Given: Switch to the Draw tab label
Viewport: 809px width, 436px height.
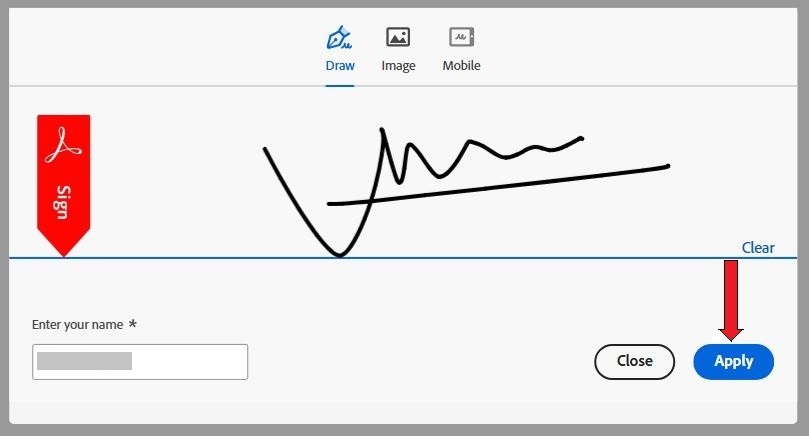Looking at the screenshot, I should (340, 66).
